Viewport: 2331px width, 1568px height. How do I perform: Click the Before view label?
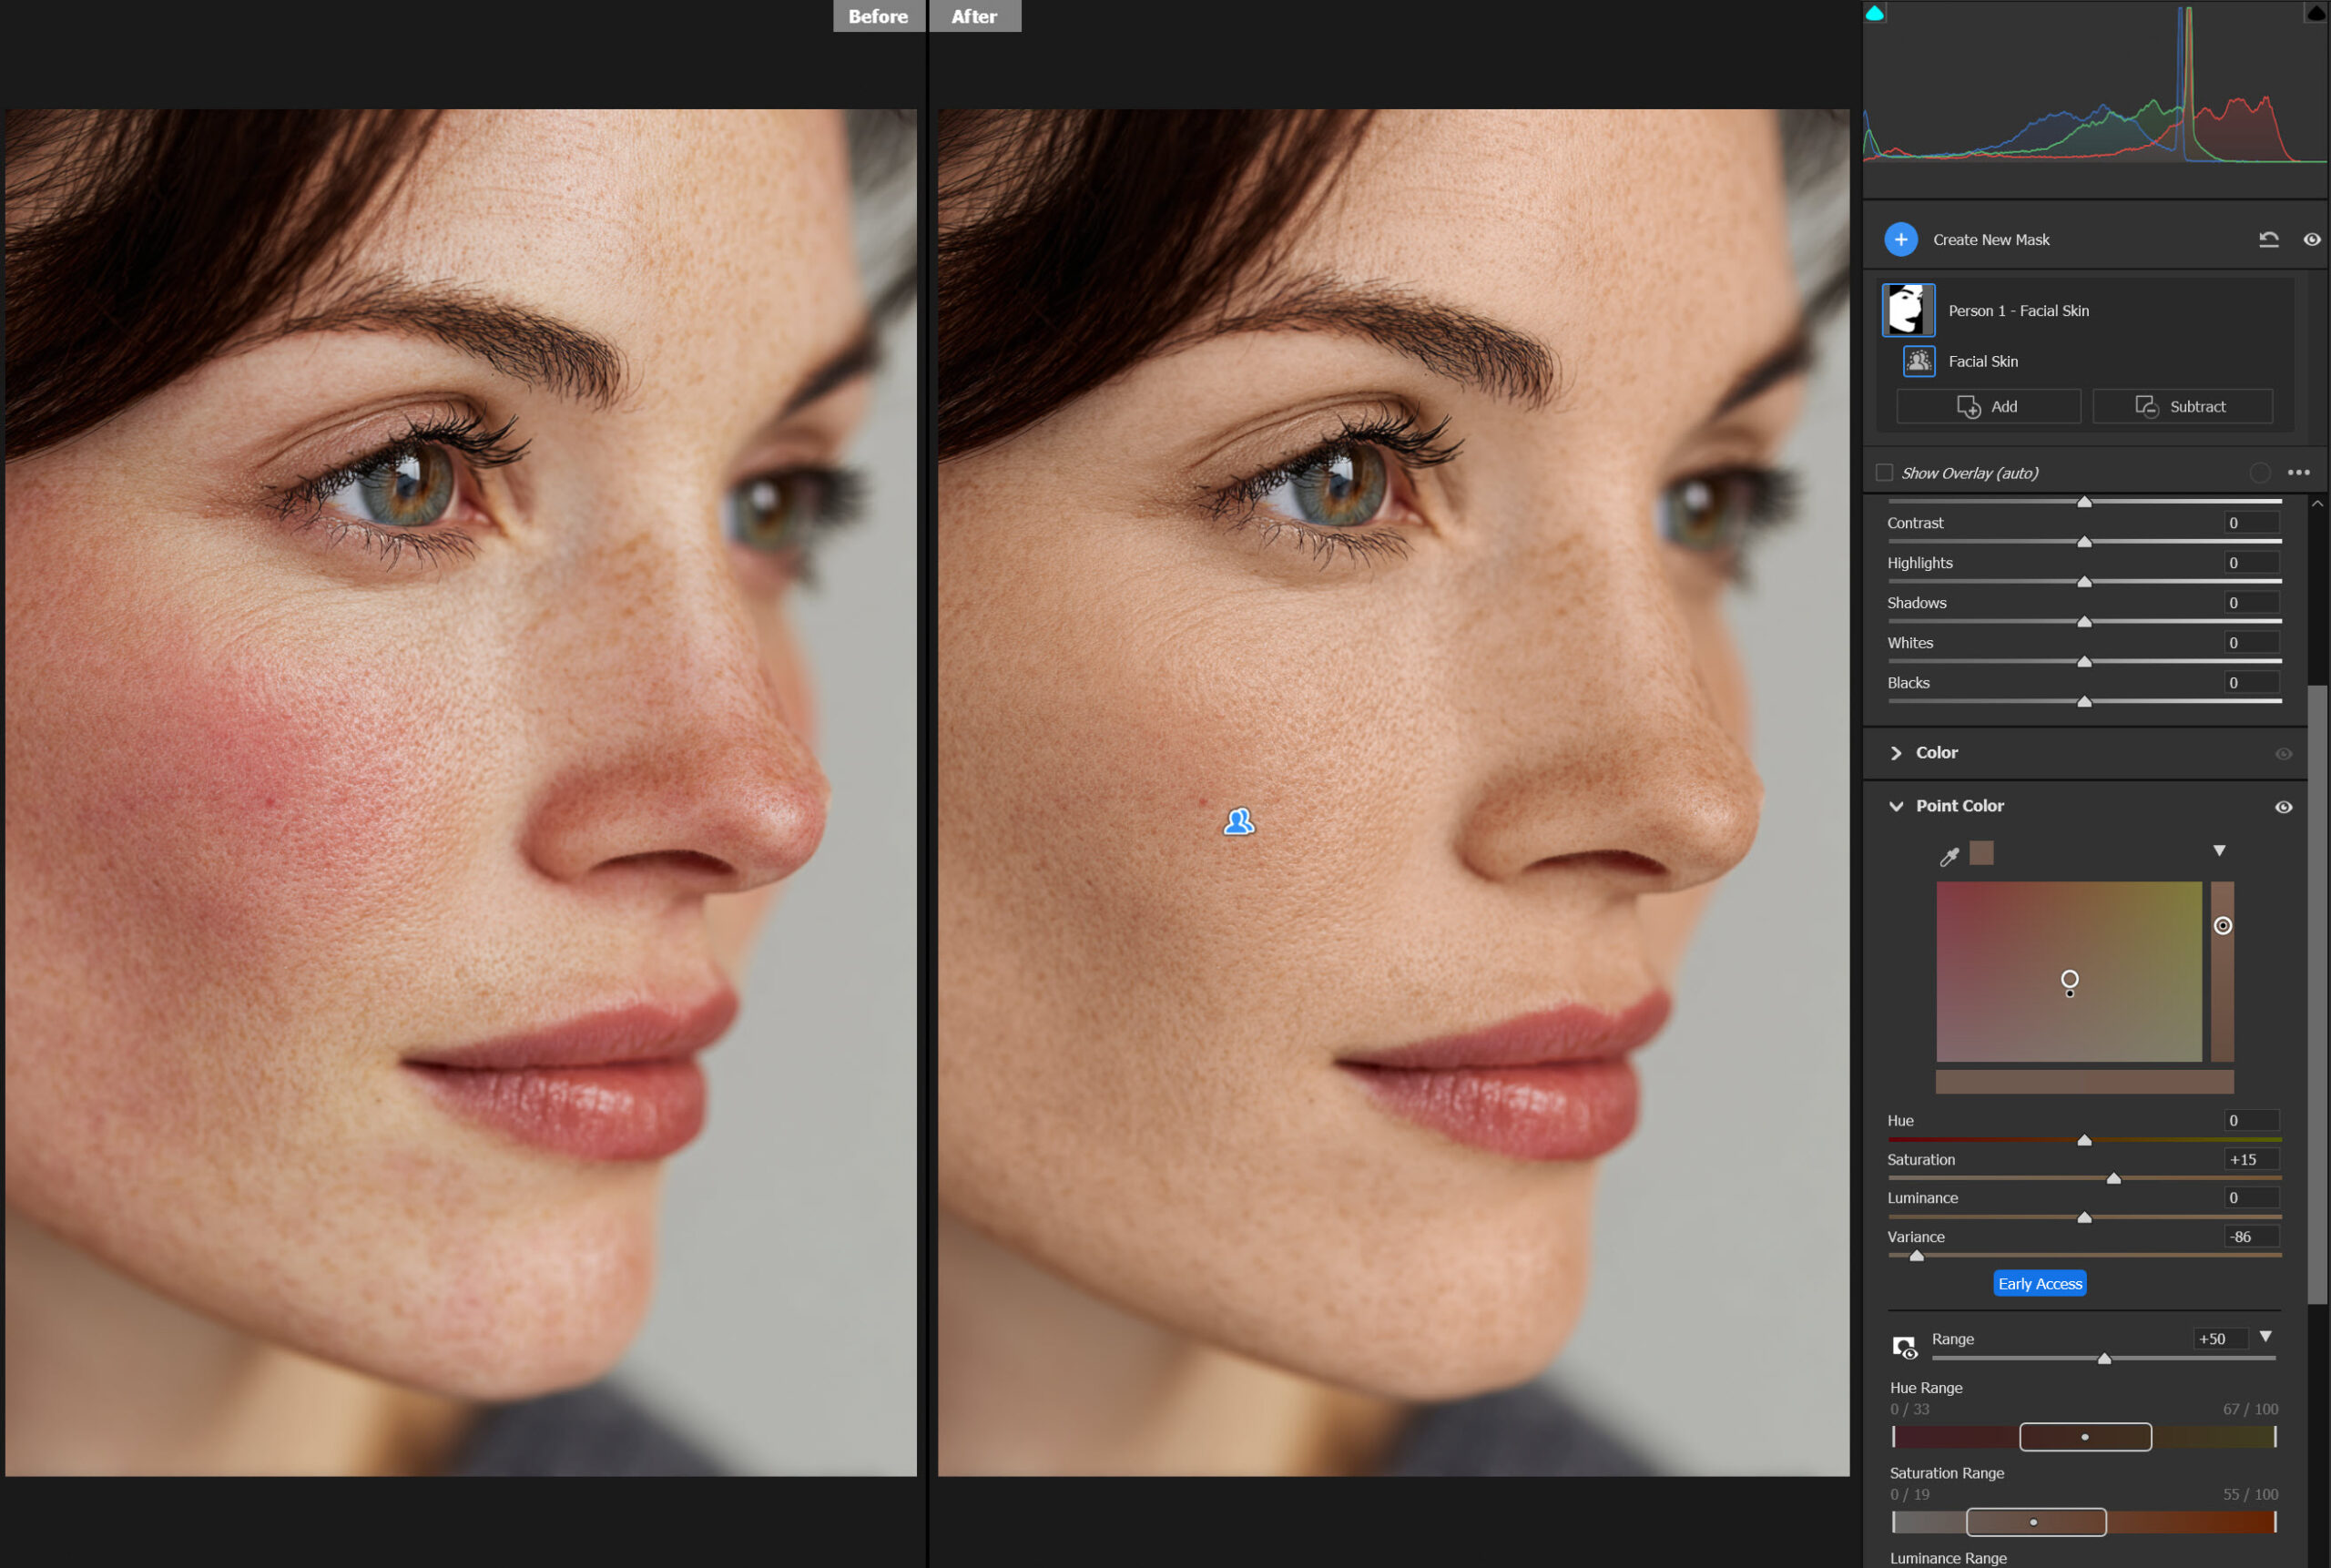[x=878, y=16]
